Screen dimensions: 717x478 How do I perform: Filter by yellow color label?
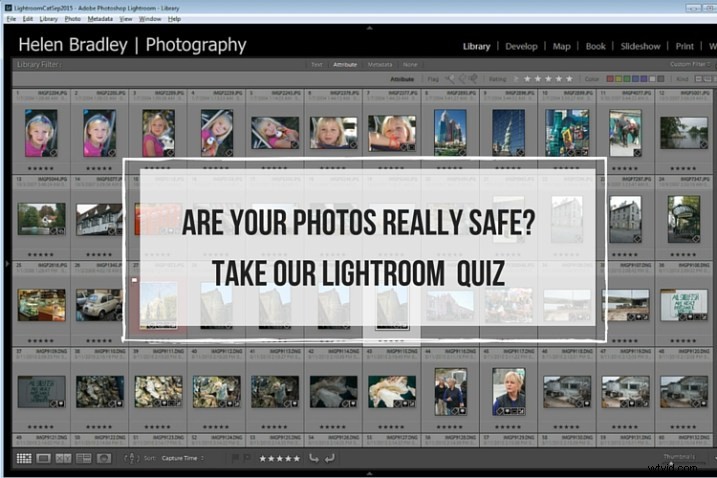[x=619, y=79]
